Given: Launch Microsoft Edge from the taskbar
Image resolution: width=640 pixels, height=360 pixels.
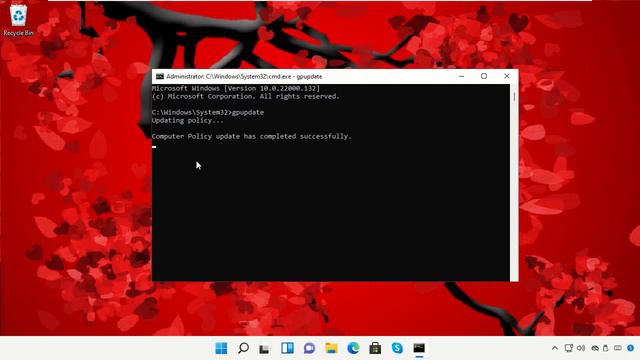Looking at the screenshot, I should click(353, 348).
